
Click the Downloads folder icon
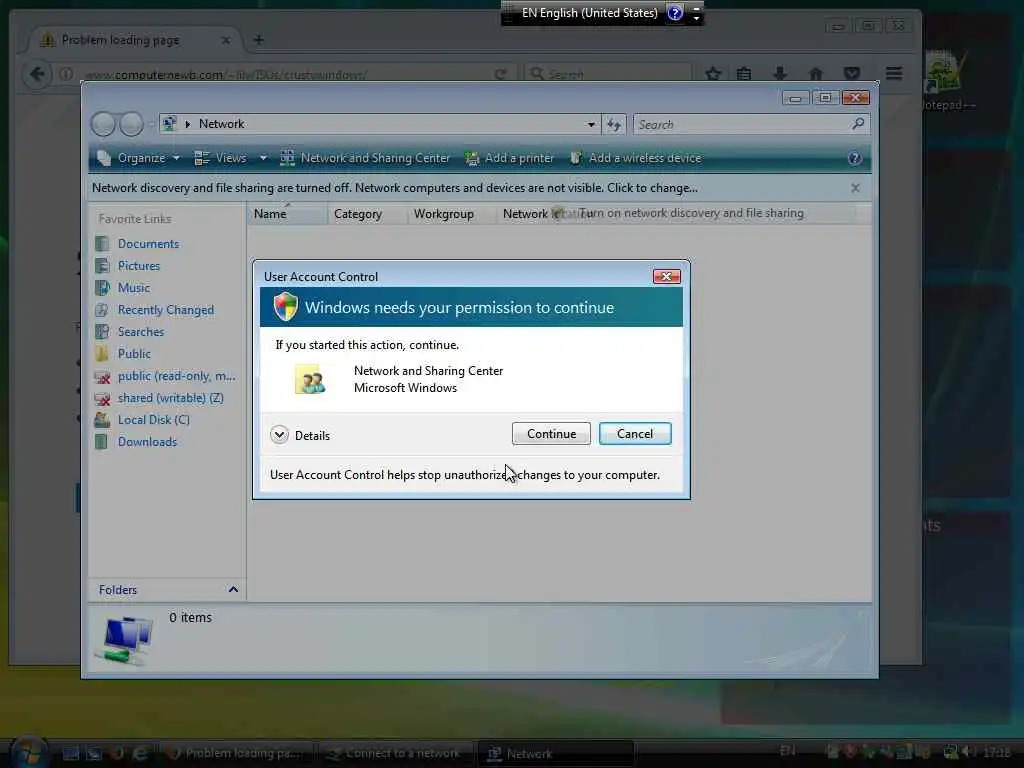[102, 442]
